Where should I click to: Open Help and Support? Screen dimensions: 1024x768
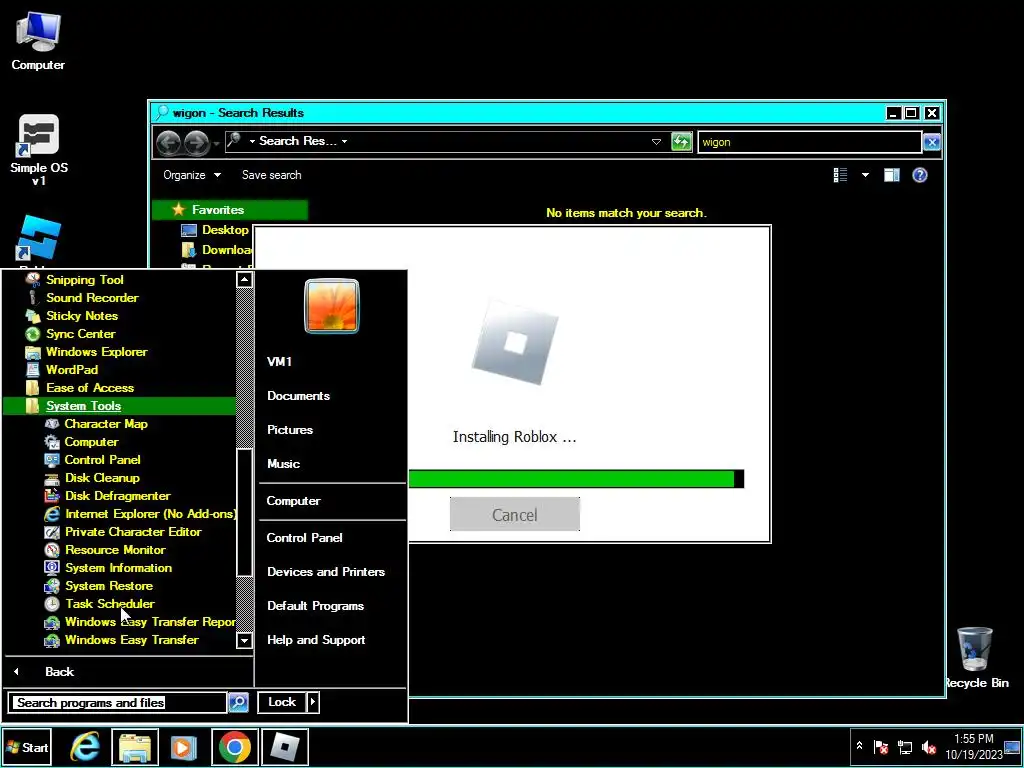316,640
